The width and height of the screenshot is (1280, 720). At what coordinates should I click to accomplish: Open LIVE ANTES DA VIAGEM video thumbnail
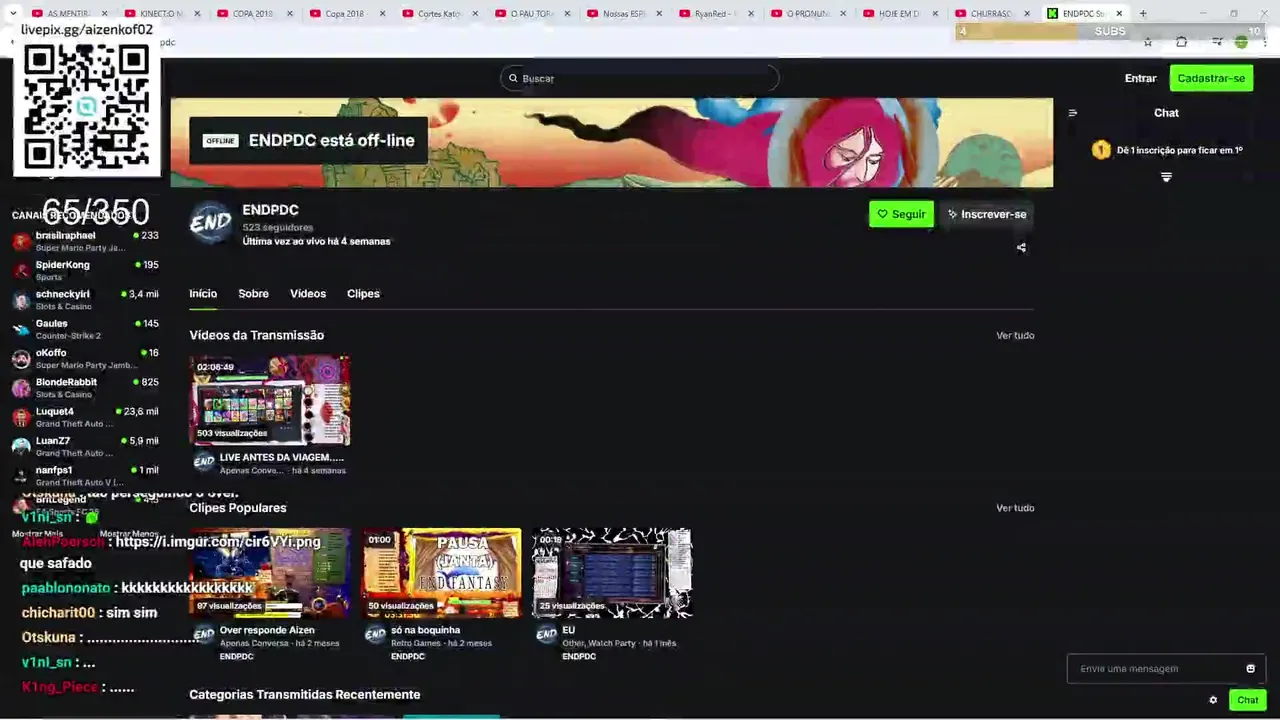coord(270,400)
